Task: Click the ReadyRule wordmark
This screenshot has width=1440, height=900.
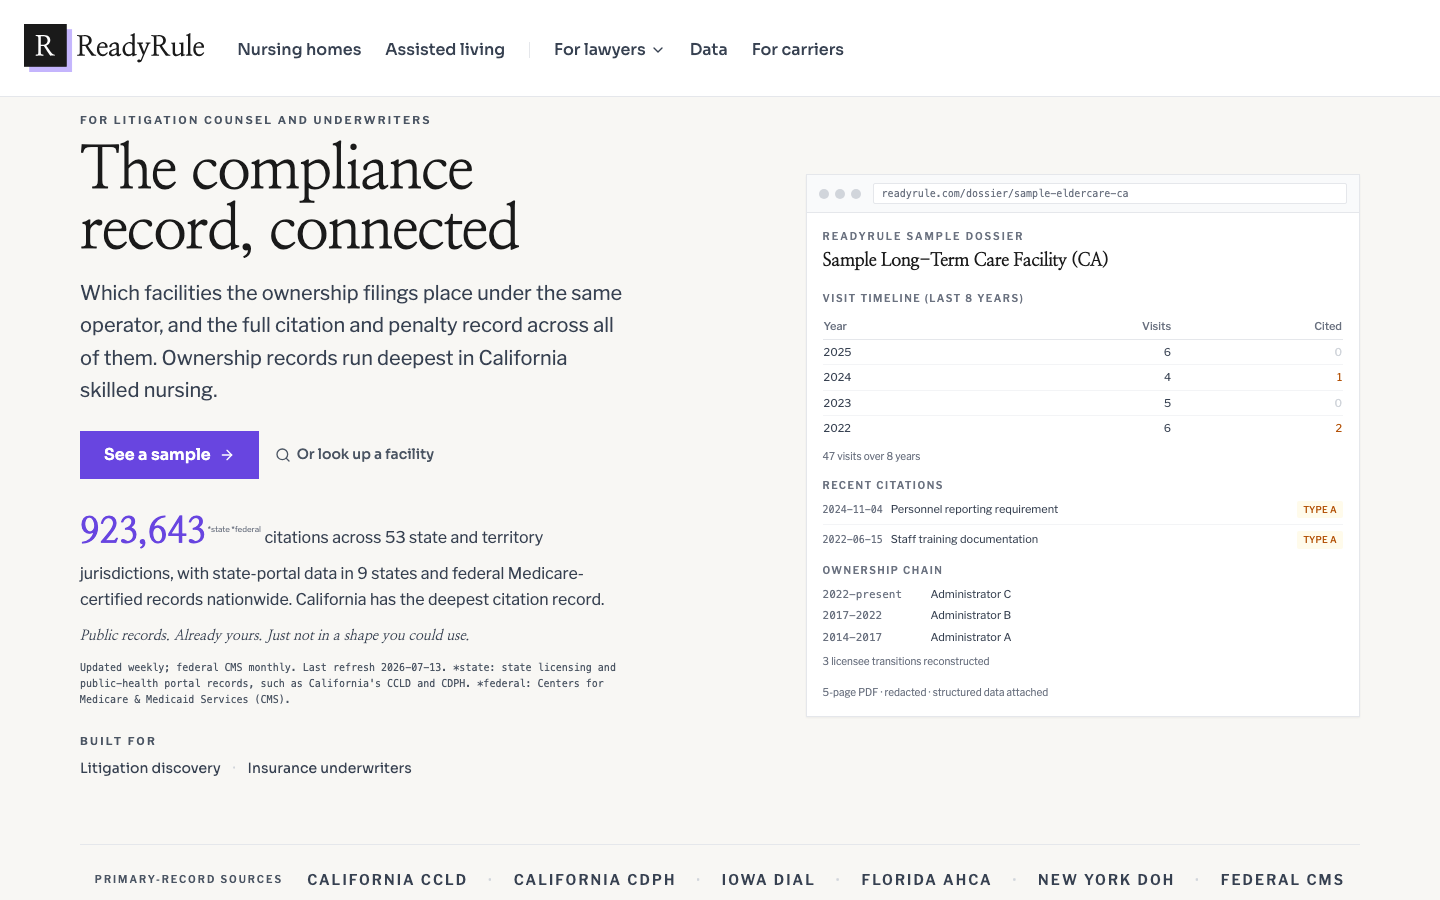Action: 140,47
